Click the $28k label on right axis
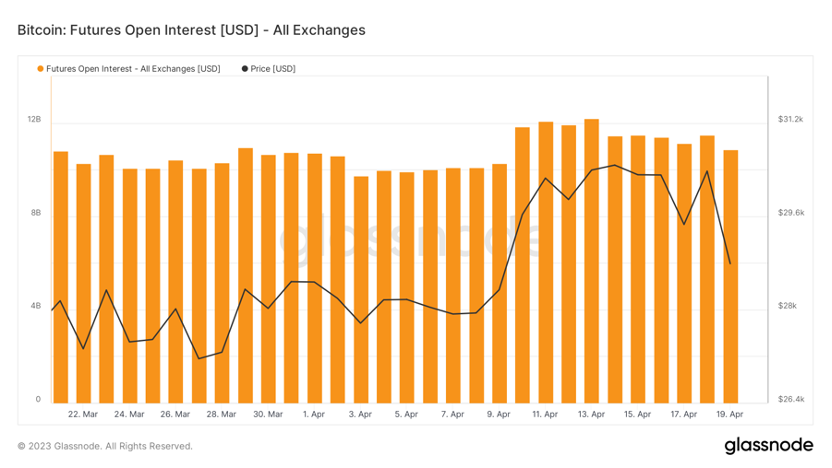Image resolution: width=832 pixels, height=468 pixels. [787, 306]
